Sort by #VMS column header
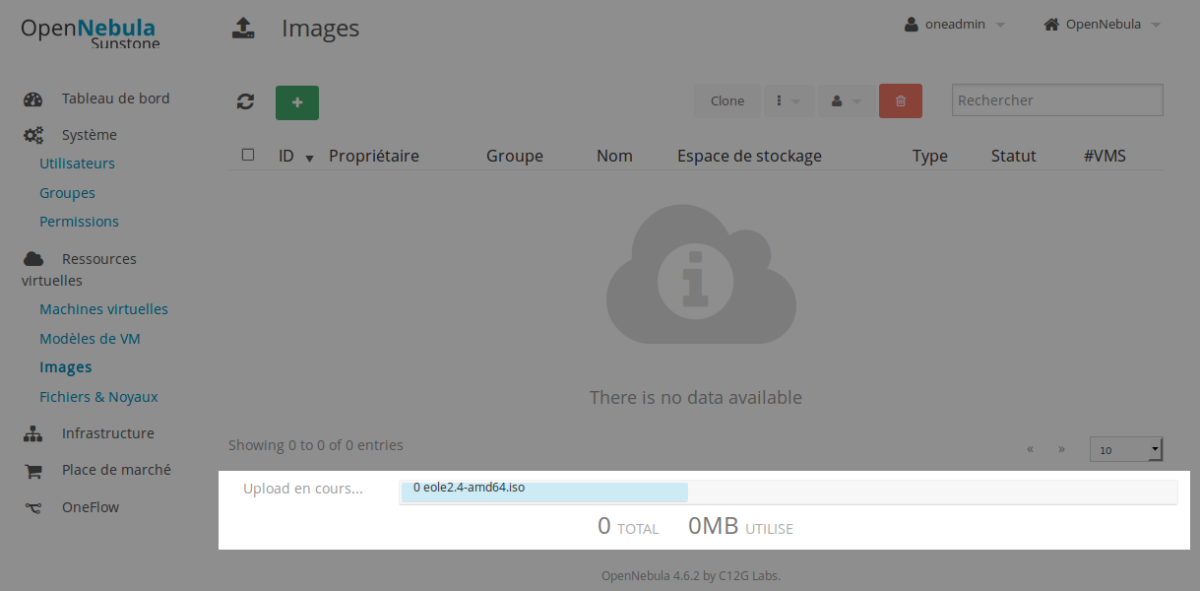This screenshot has height=591, width=1200. tap(1105, 156)
